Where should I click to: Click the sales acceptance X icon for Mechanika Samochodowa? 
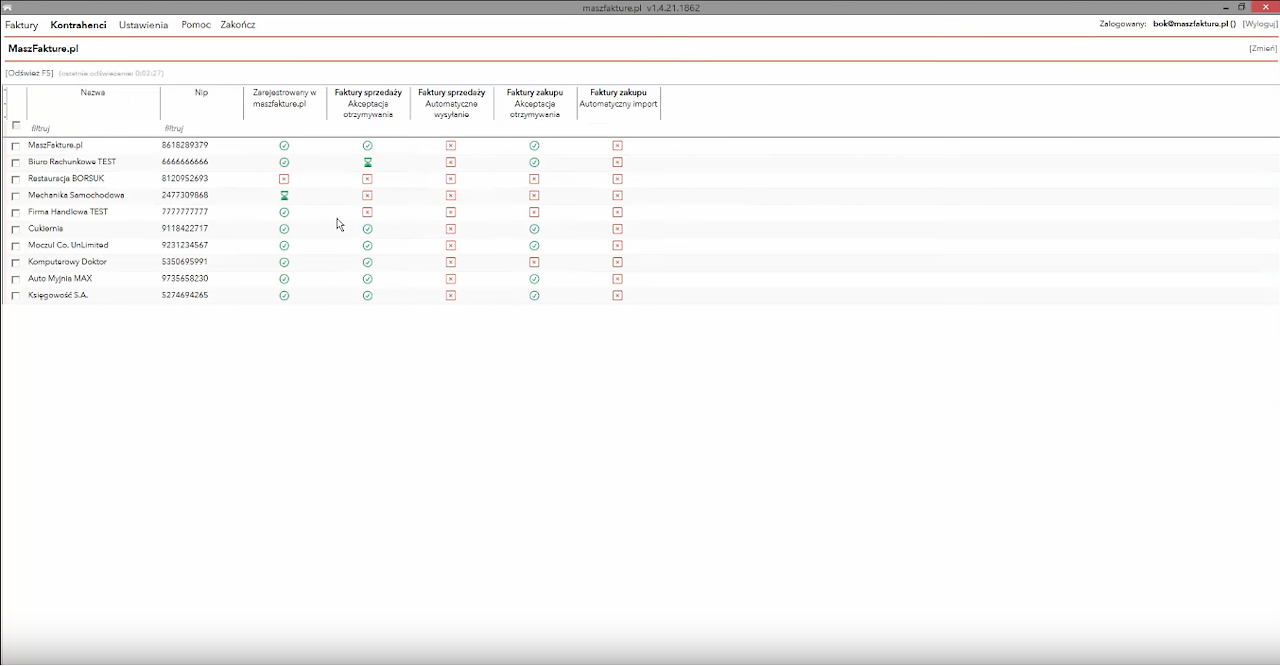(368, 196)
